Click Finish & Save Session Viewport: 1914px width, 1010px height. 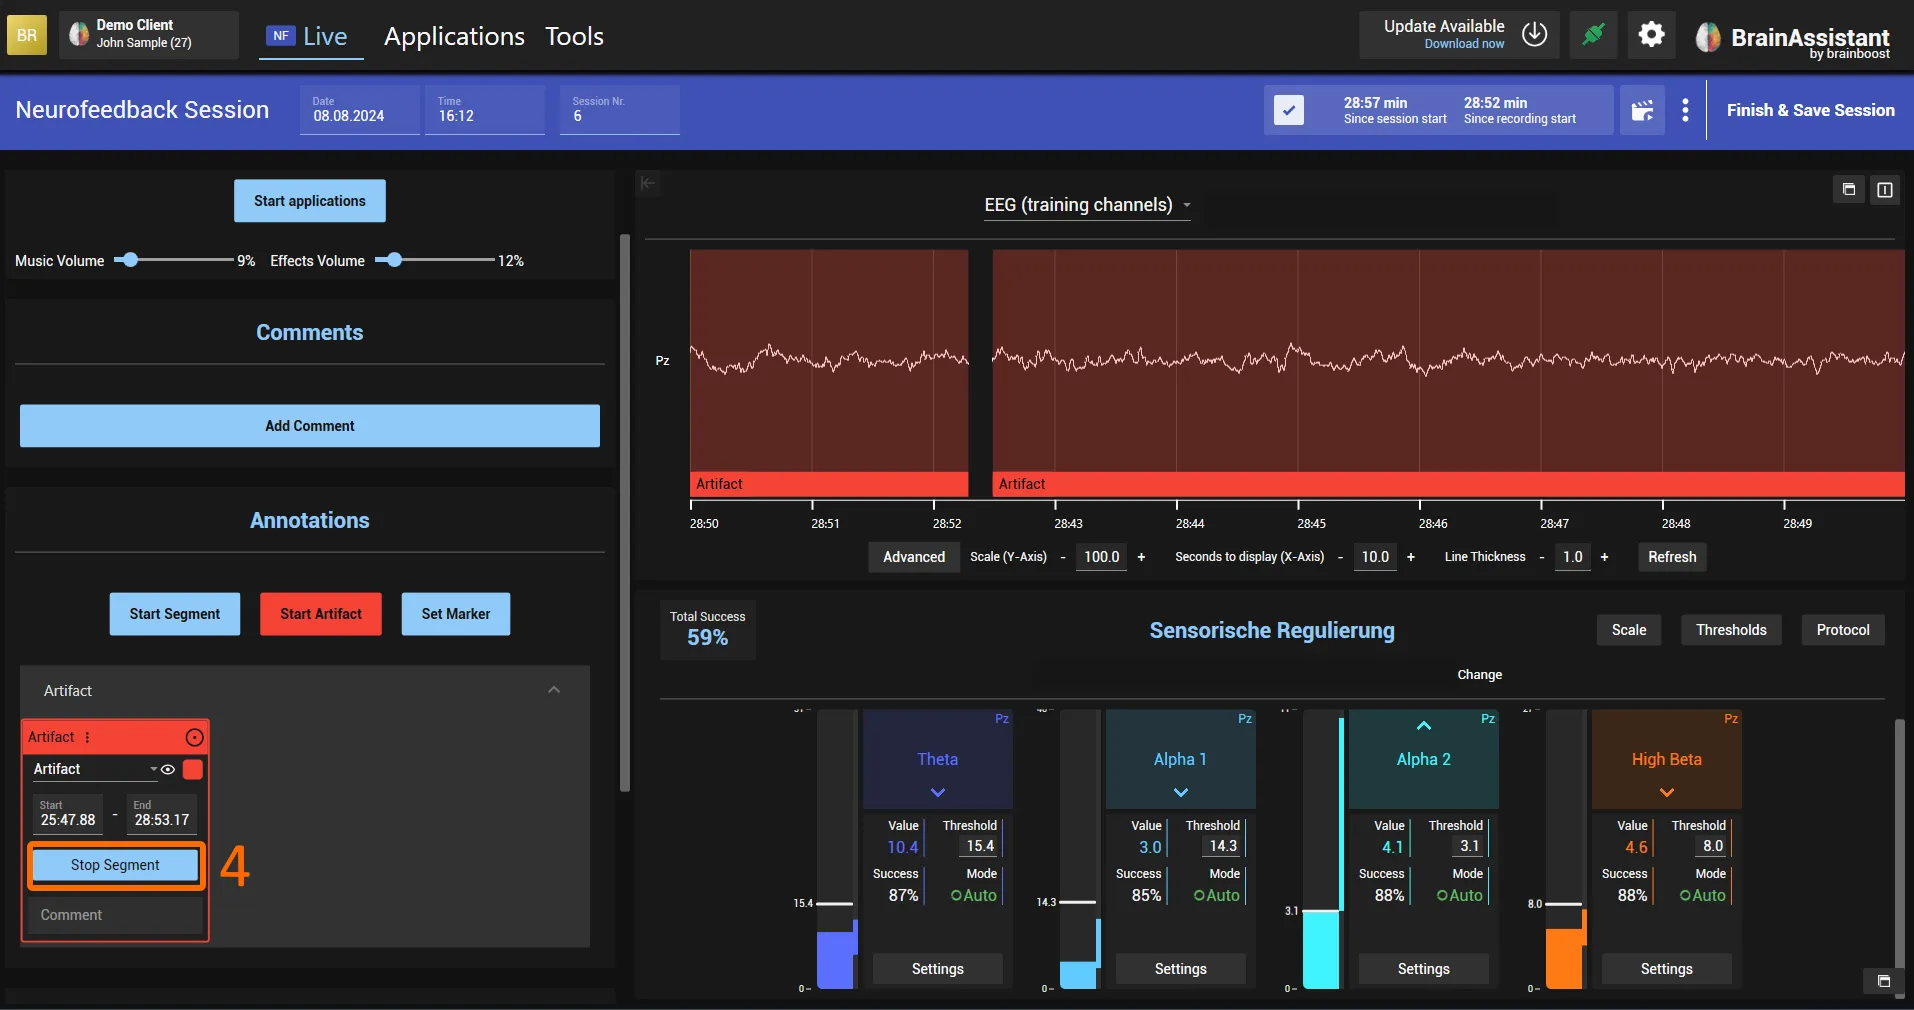point(1810,110)
